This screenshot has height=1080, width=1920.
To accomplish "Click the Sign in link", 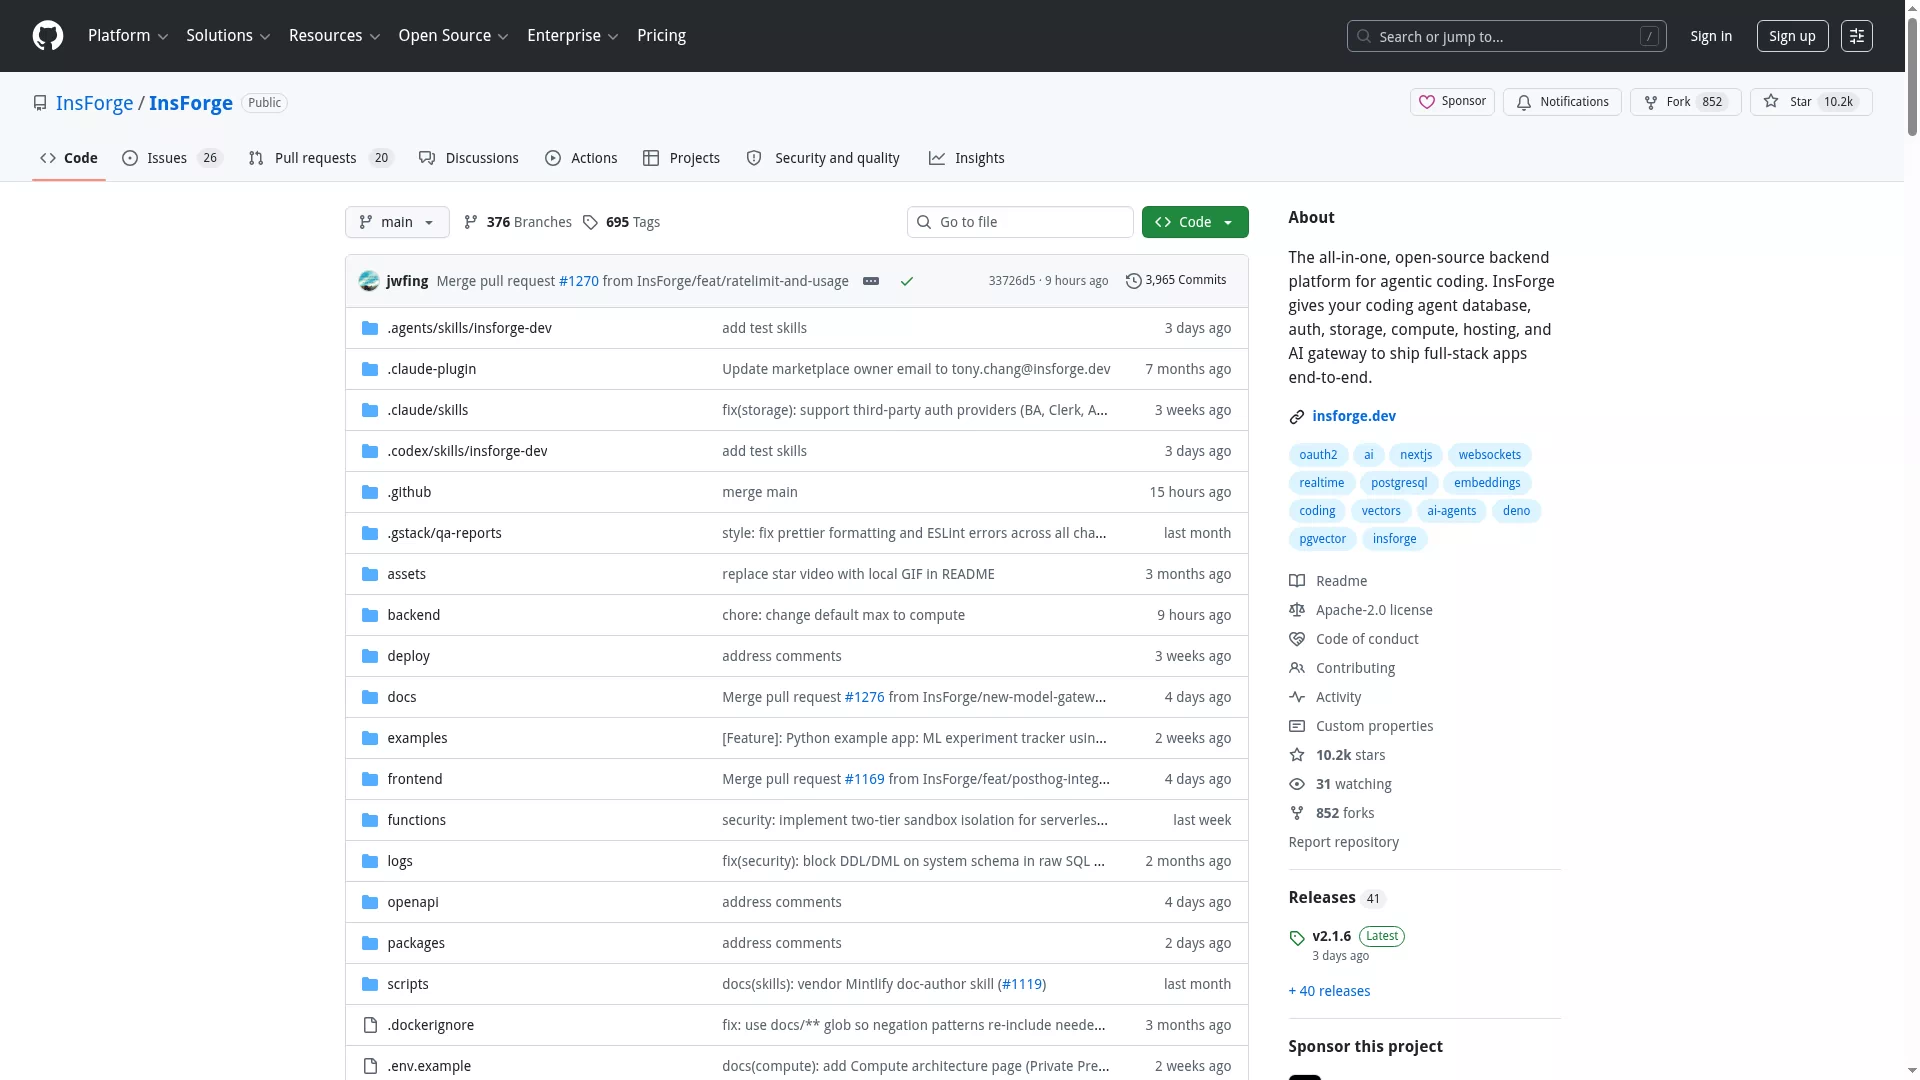I will 1711,36.
